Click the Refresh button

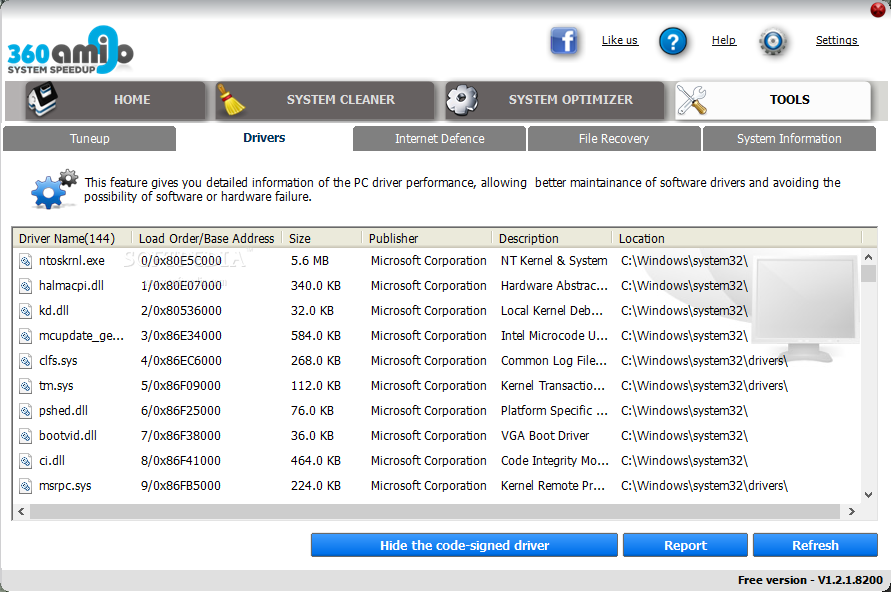(x=815, y=545)
